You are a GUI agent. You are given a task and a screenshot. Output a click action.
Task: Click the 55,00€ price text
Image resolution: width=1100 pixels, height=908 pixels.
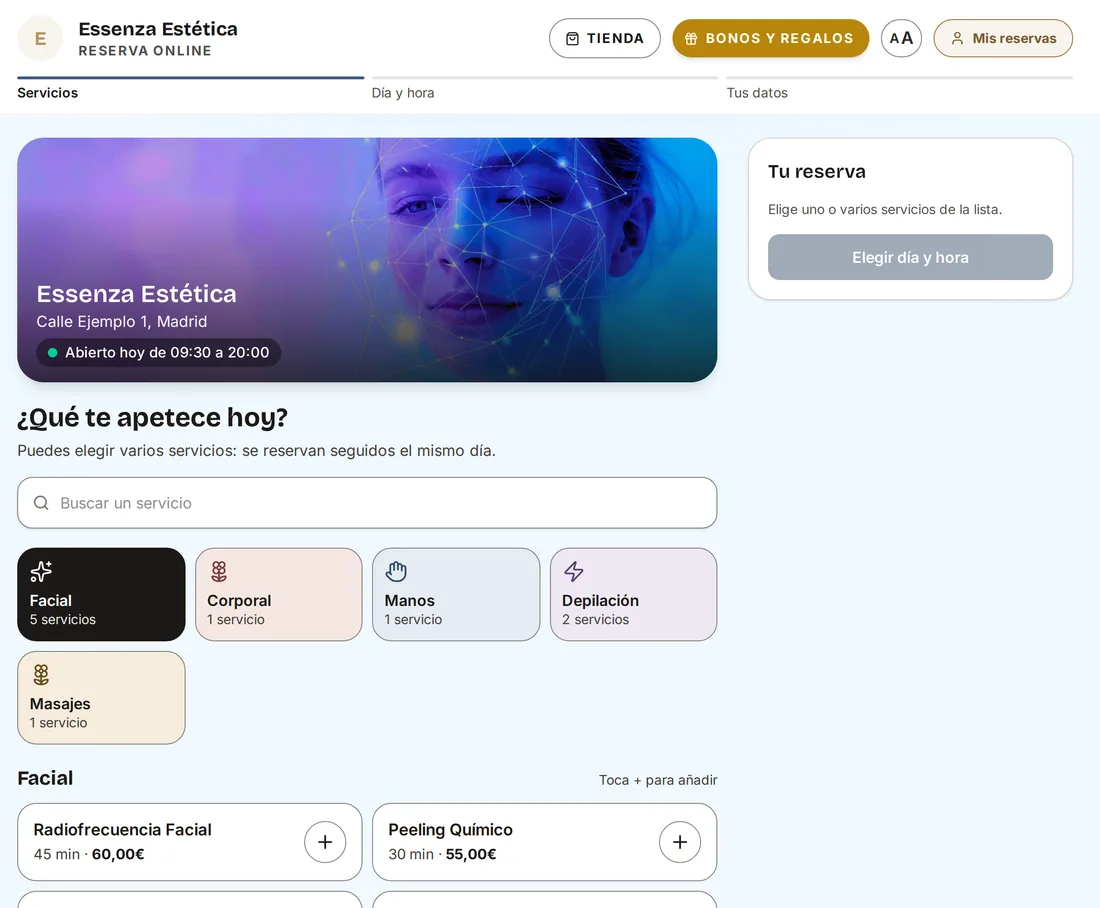[471, 854]
